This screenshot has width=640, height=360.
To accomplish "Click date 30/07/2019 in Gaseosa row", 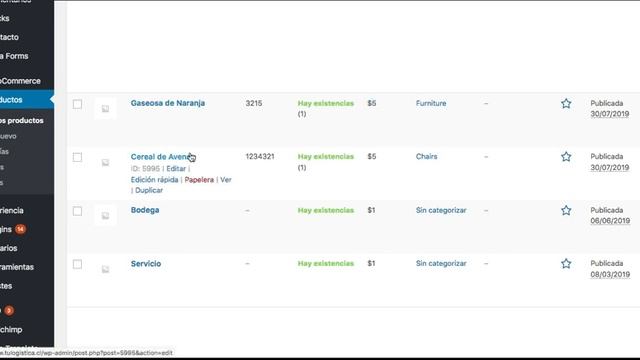I will point(610,114).
